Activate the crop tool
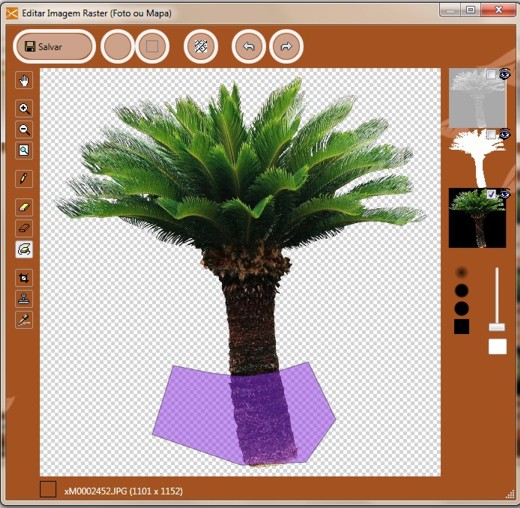520x508 pixels. 24,278
